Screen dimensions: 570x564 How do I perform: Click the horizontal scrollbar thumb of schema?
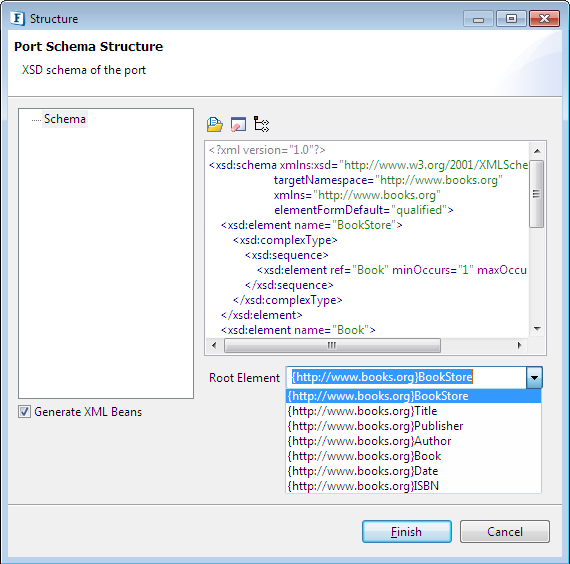tap(332, 345)
